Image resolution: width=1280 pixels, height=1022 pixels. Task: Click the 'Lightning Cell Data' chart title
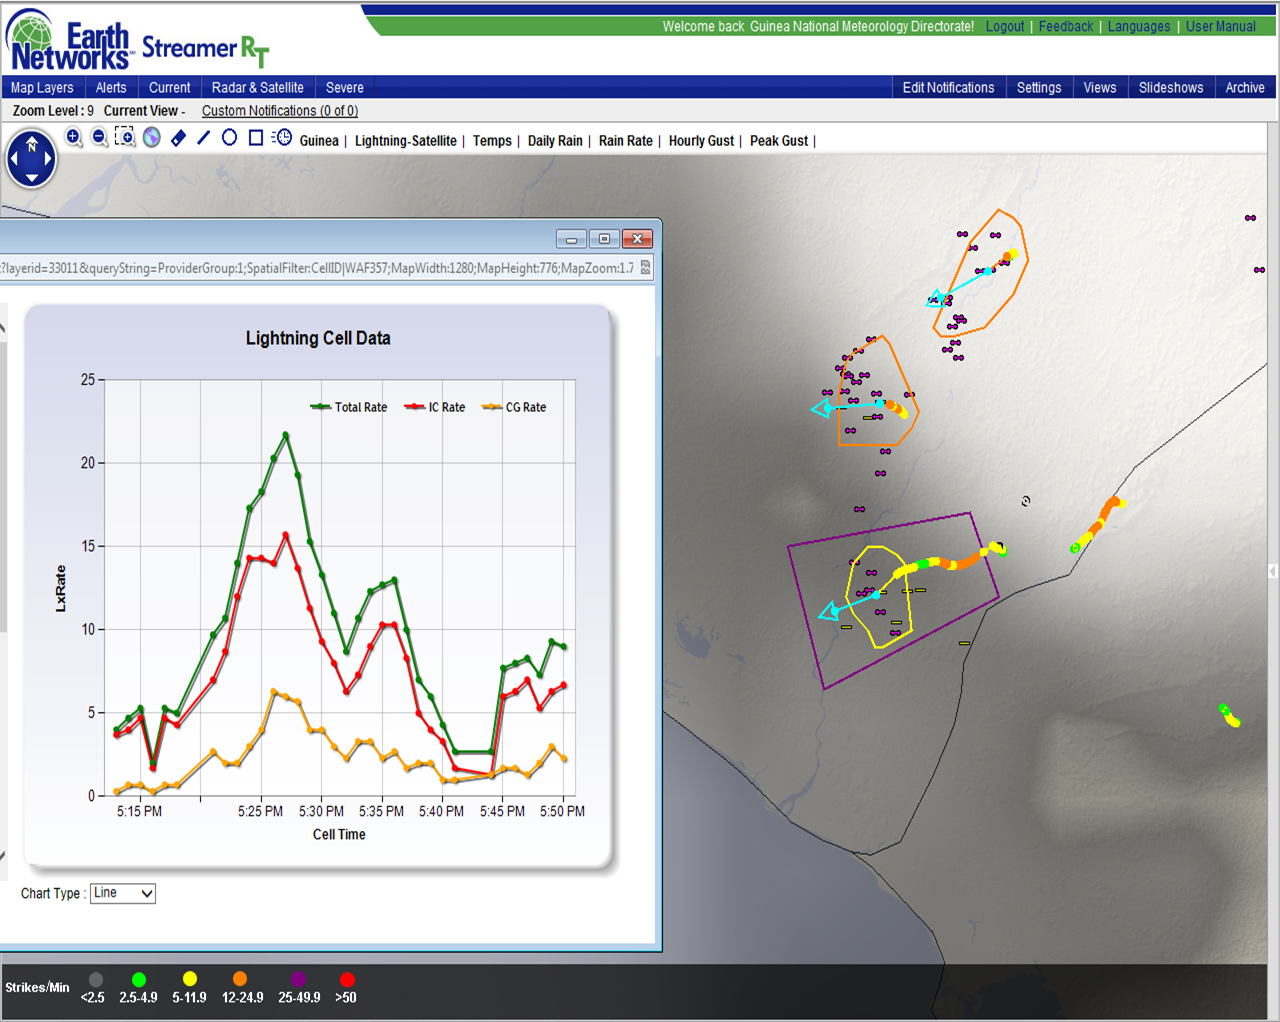click(318, 338)
